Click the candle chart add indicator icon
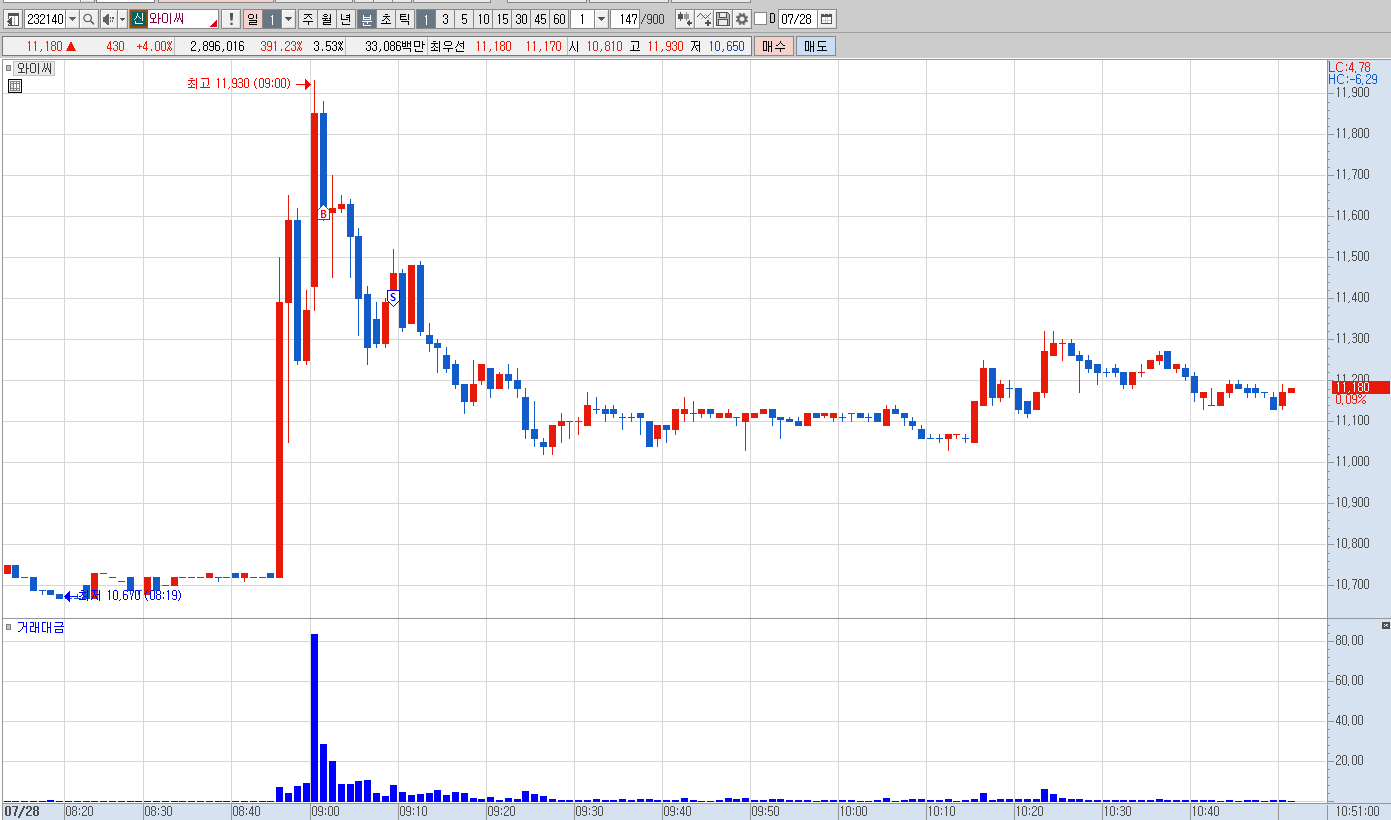The width and height of the screenshot is (1391, 820). tap(685, 19)
